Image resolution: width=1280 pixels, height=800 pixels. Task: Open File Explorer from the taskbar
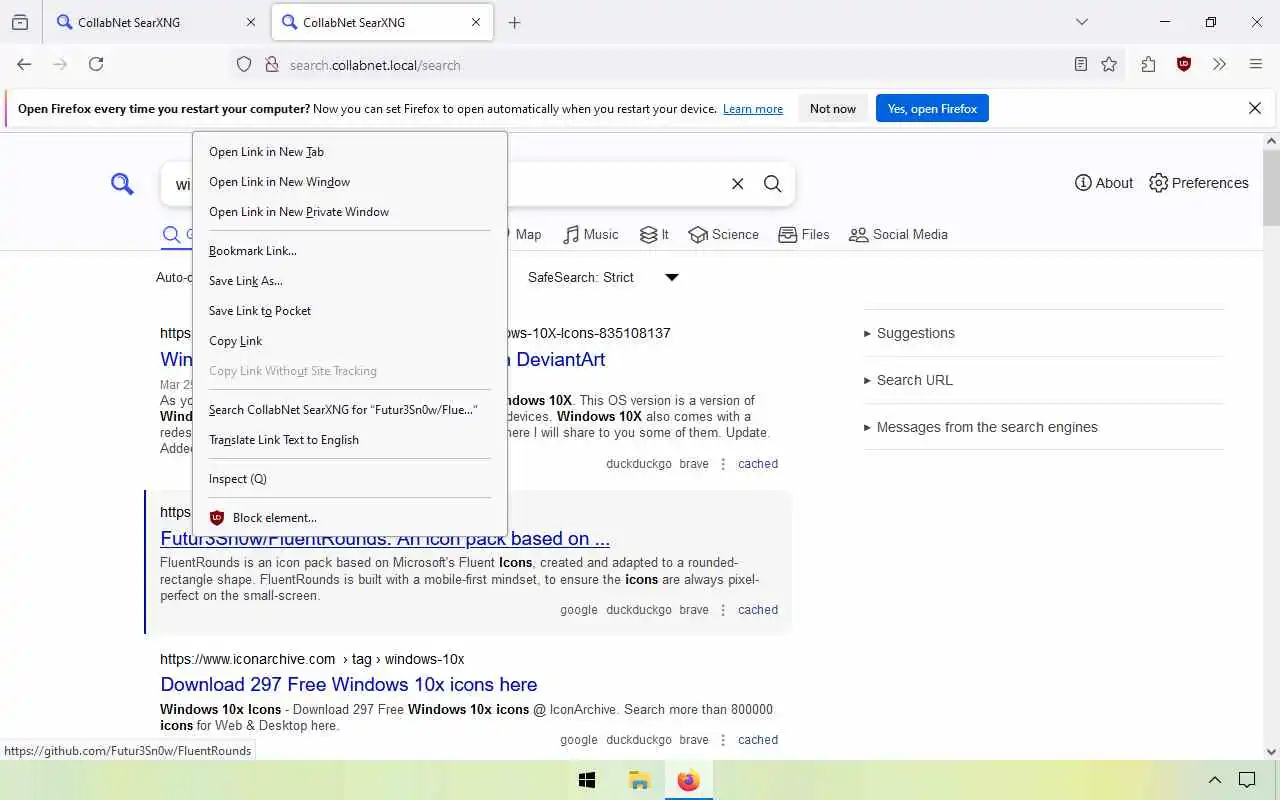[x=639, y=780]
